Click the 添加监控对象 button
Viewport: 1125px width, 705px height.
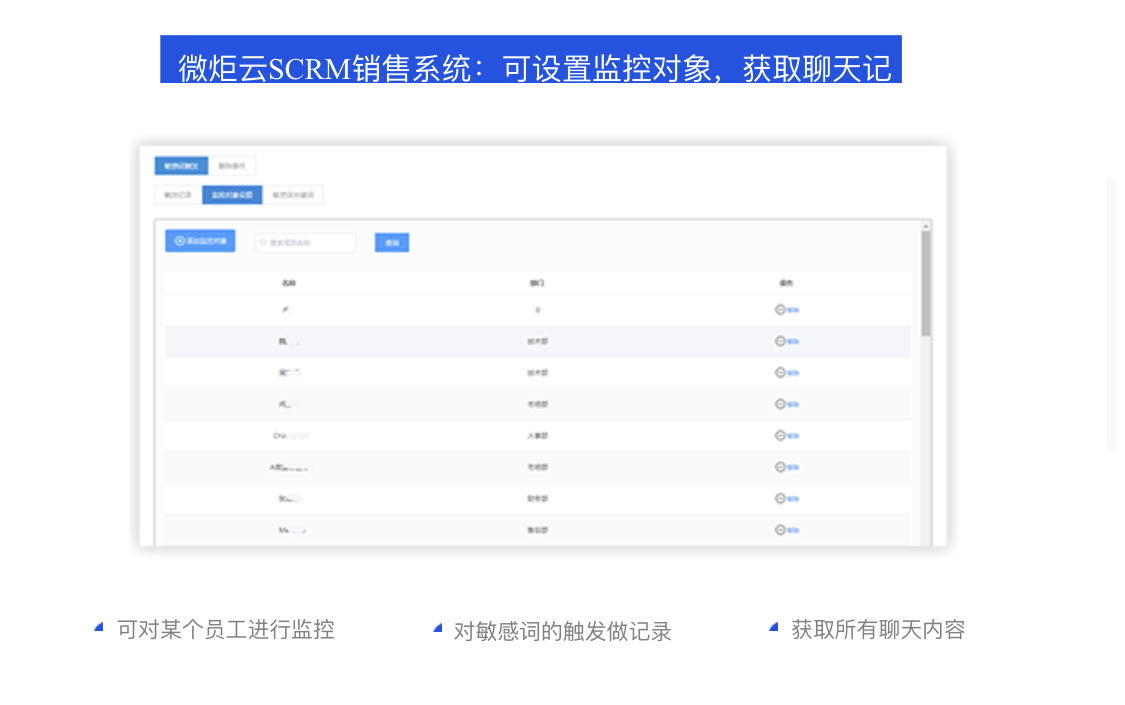[x=200, y=241]
